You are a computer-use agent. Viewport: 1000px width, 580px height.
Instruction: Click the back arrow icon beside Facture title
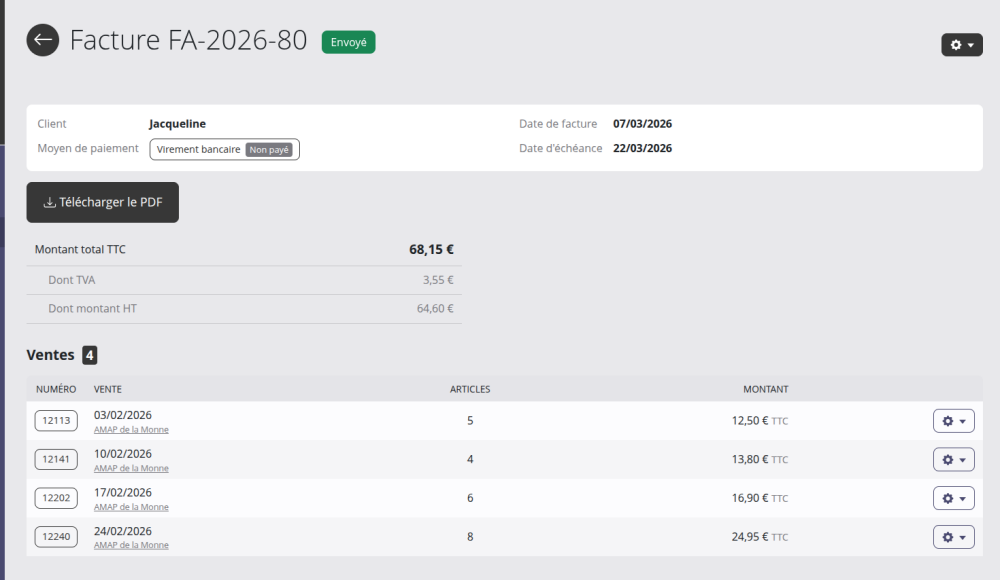(x=43, y=40)
